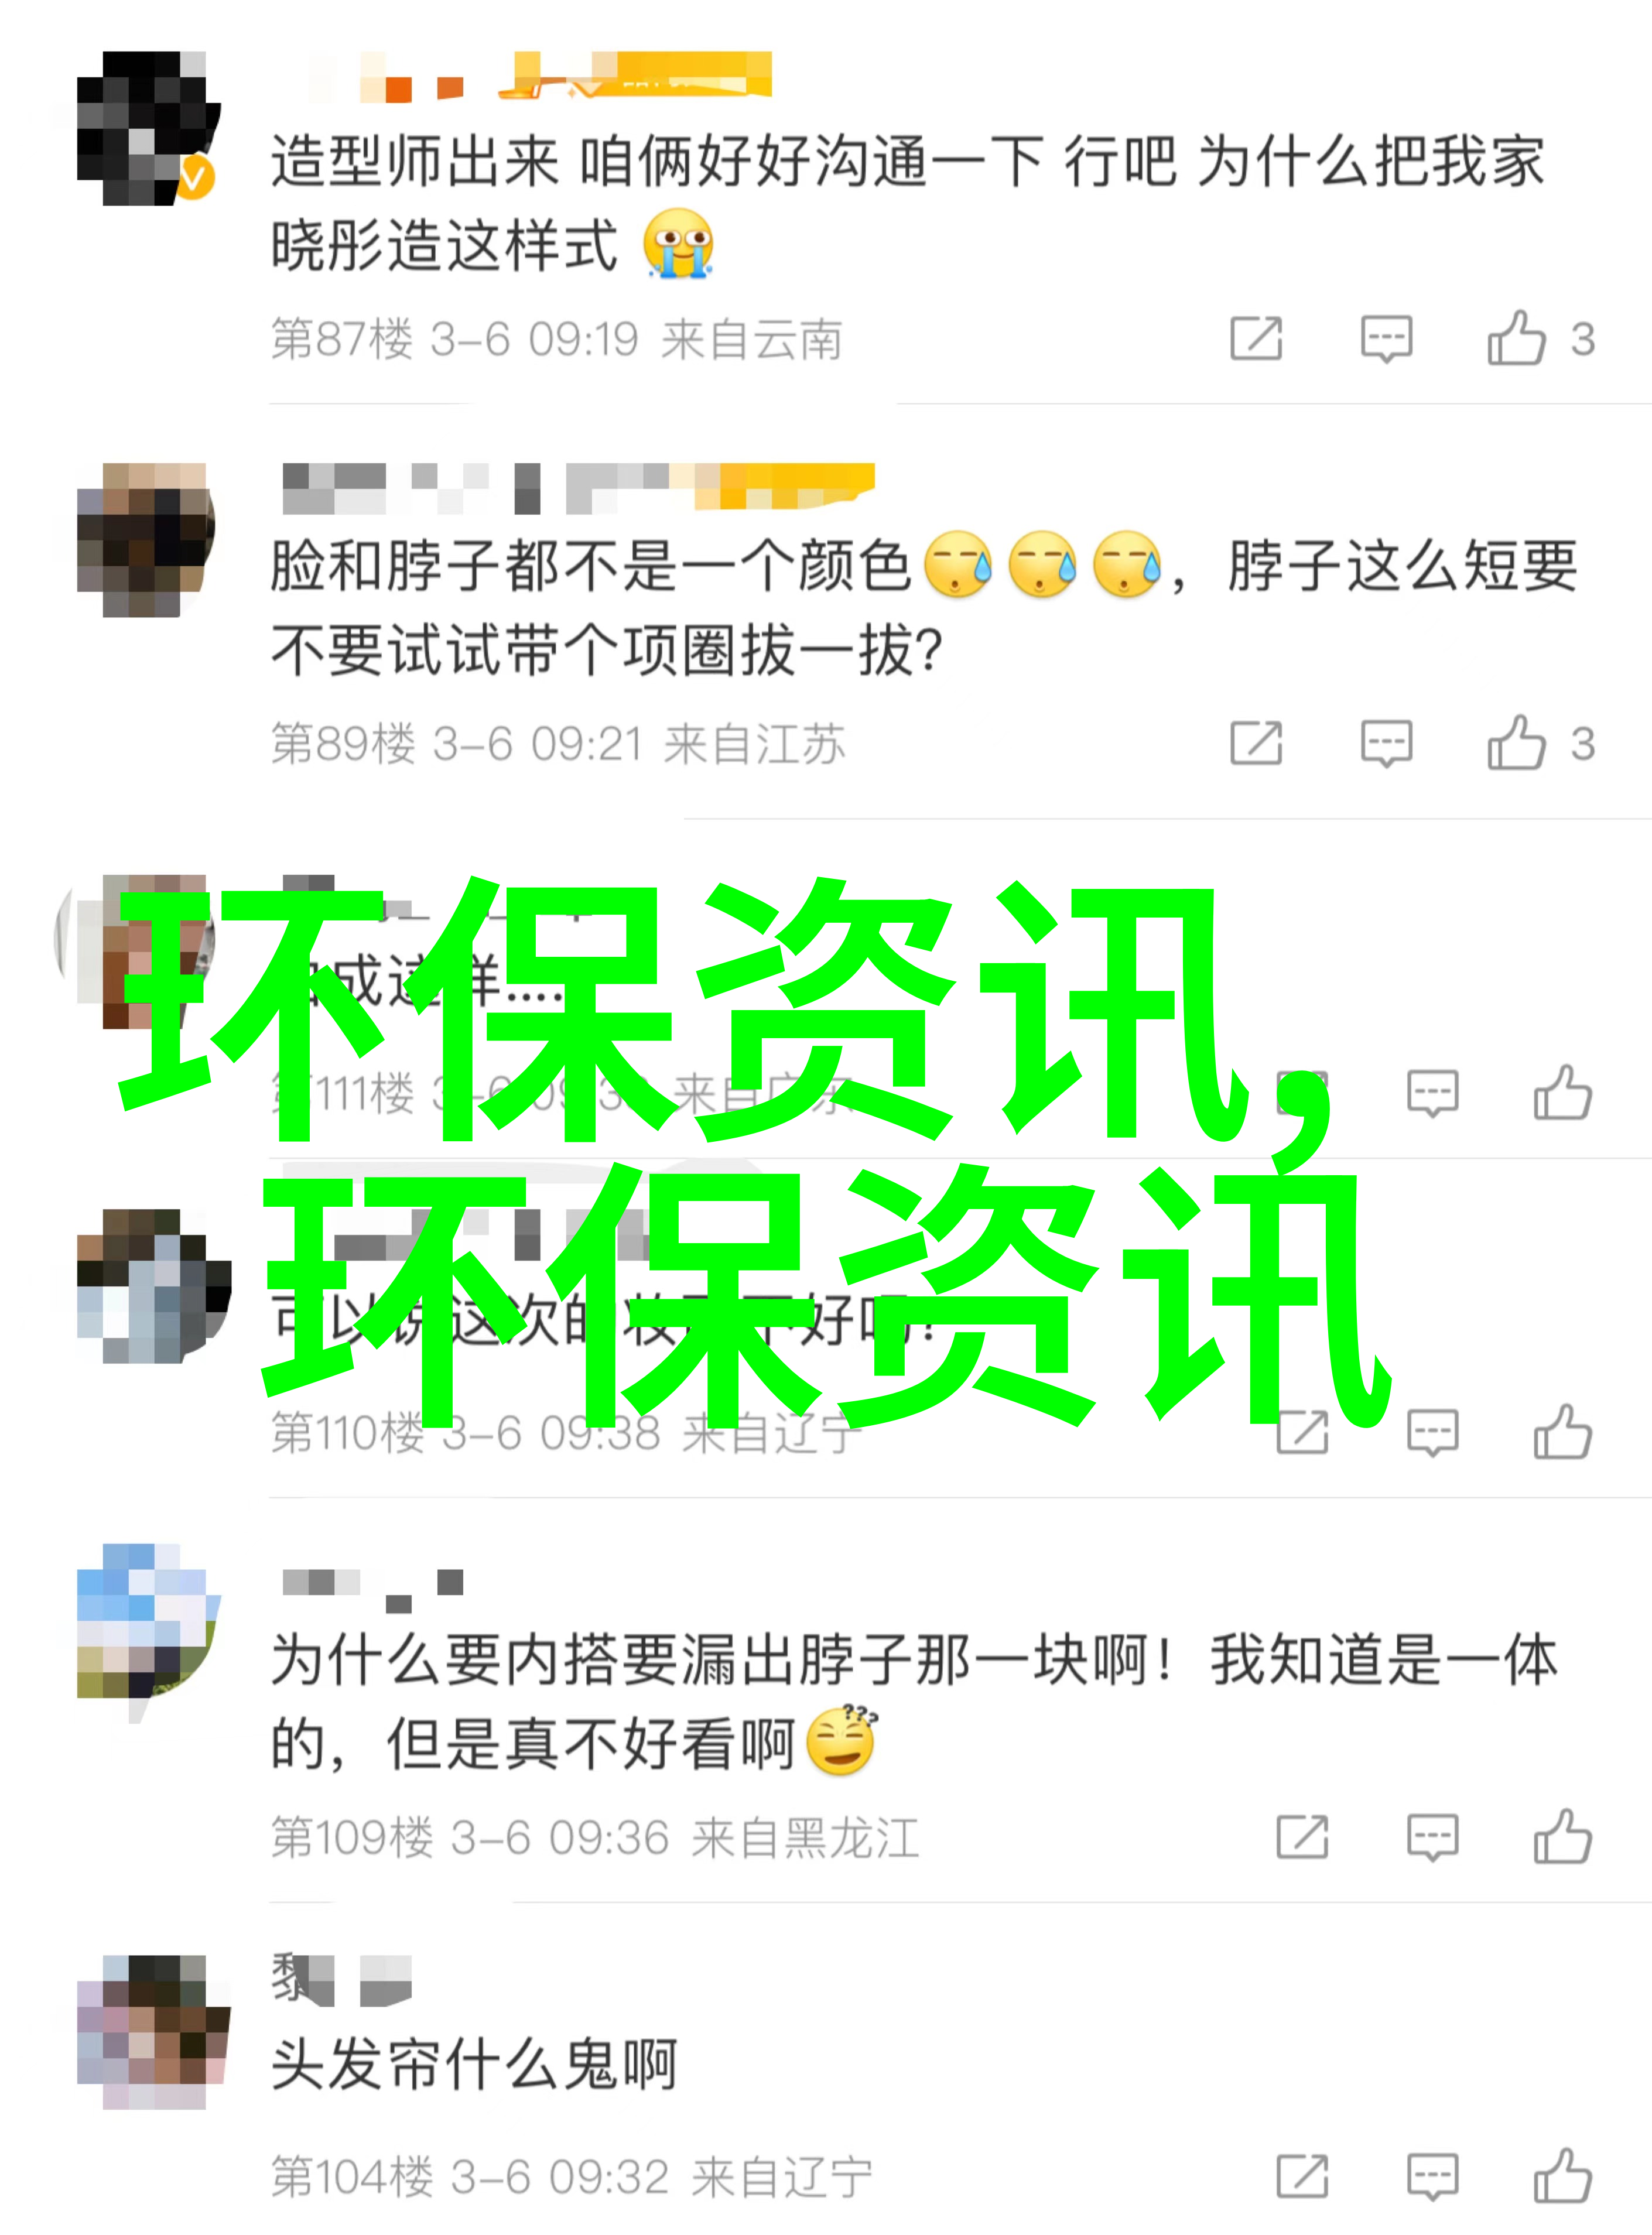Like the 第111楼 comment

[1562, 1092]
